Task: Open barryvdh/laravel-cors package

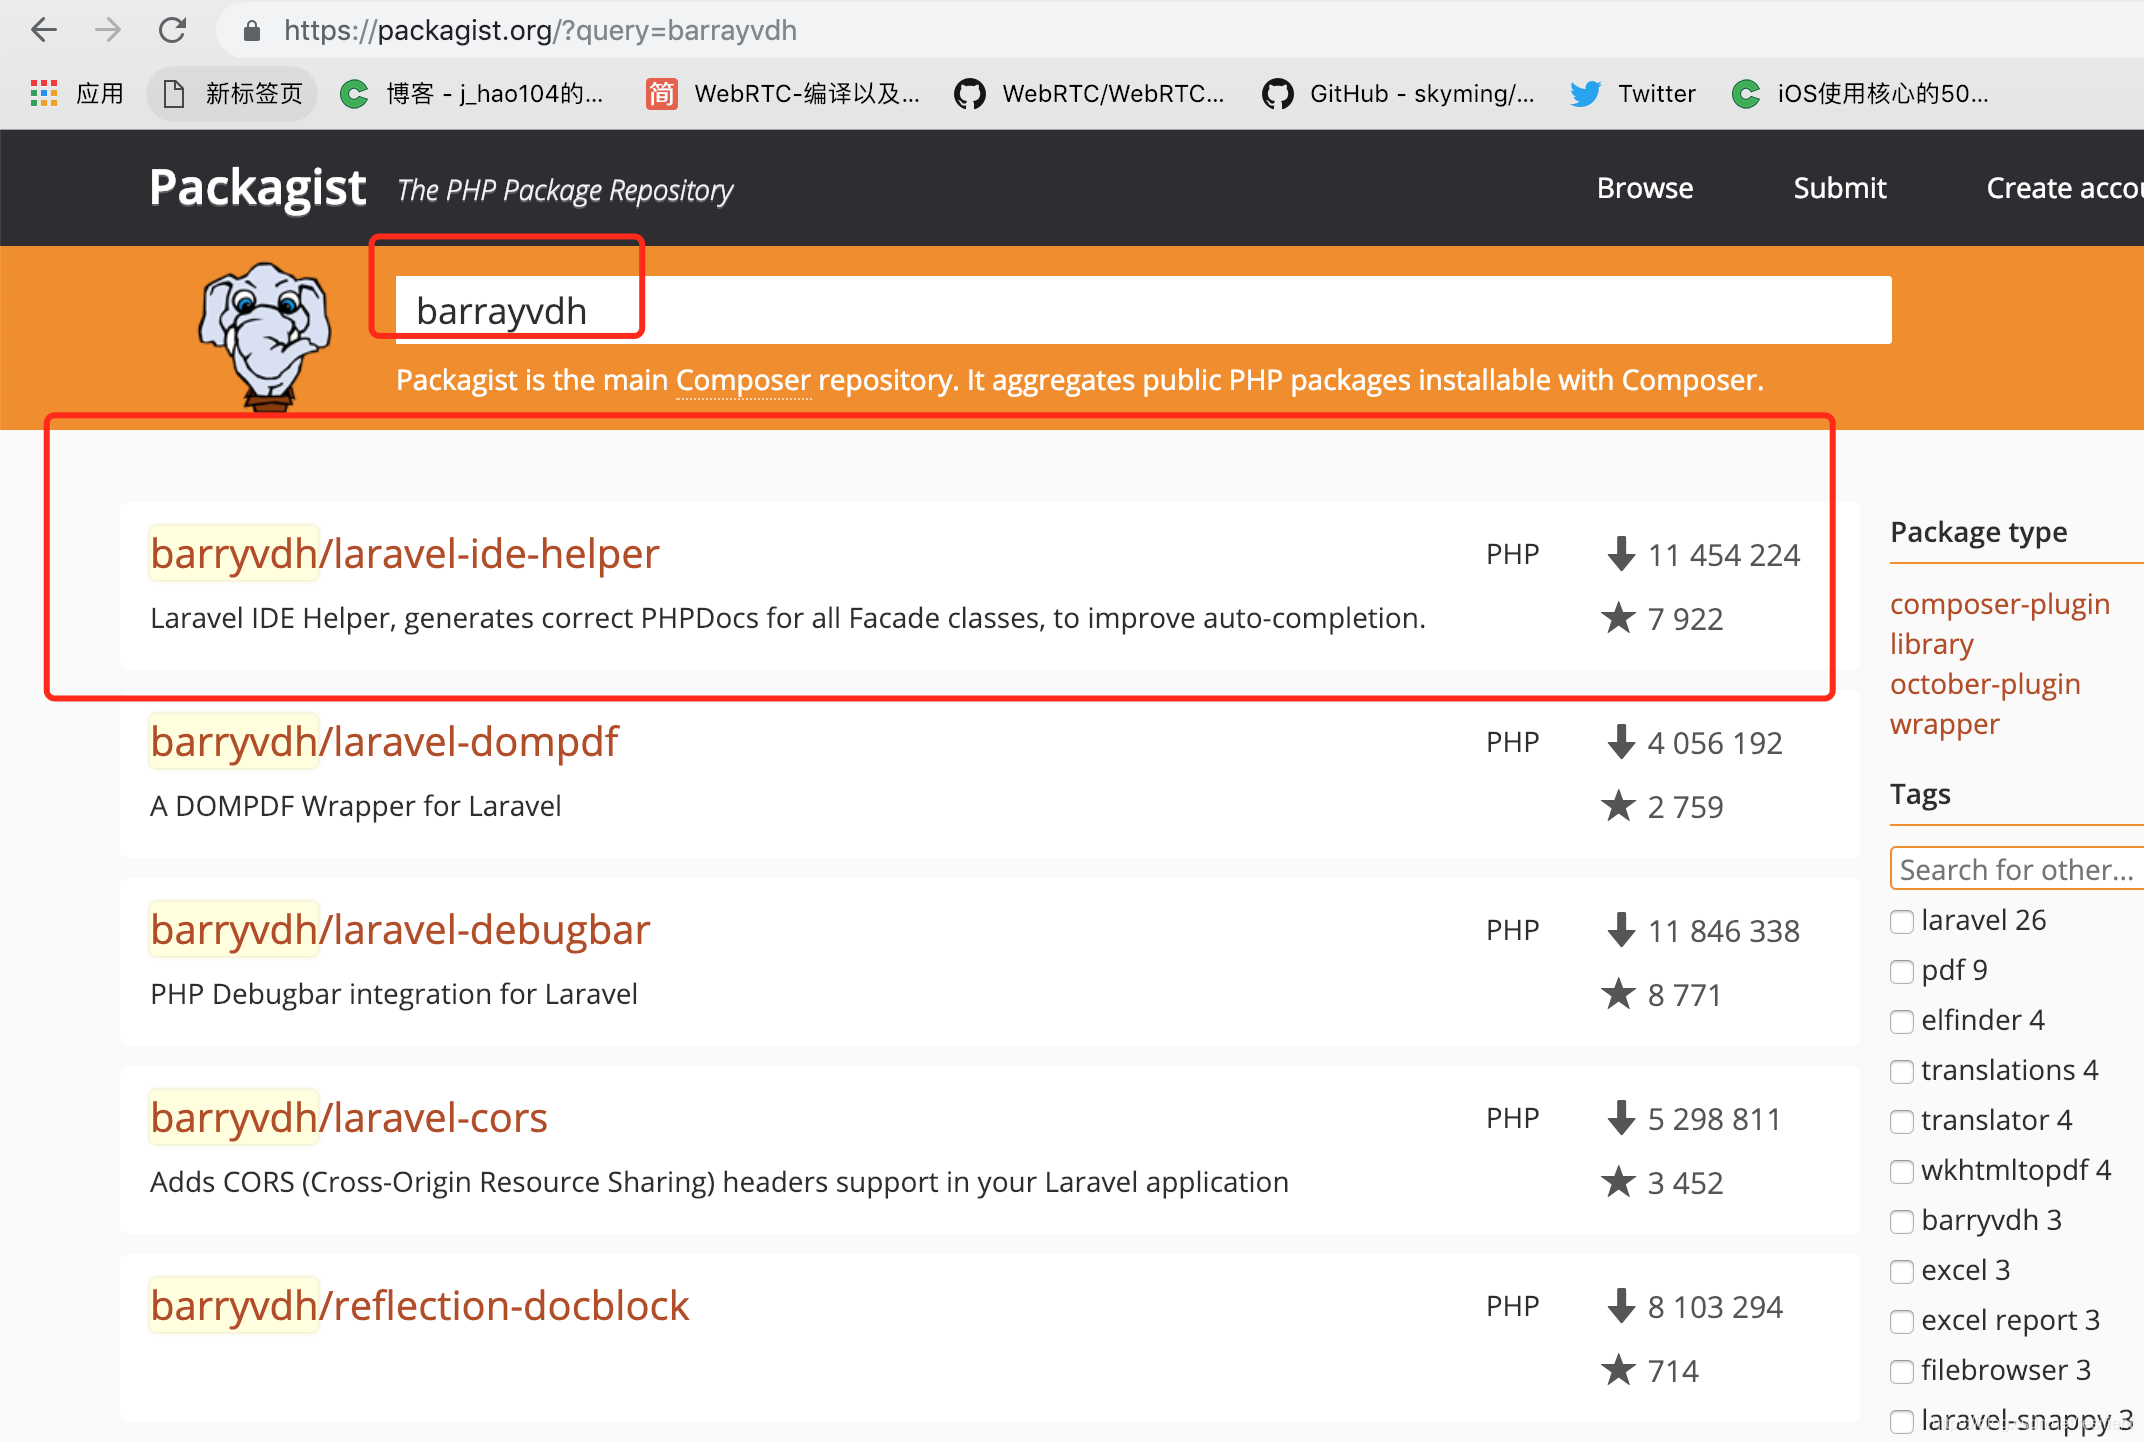Action: click(x=348, y=1117)
